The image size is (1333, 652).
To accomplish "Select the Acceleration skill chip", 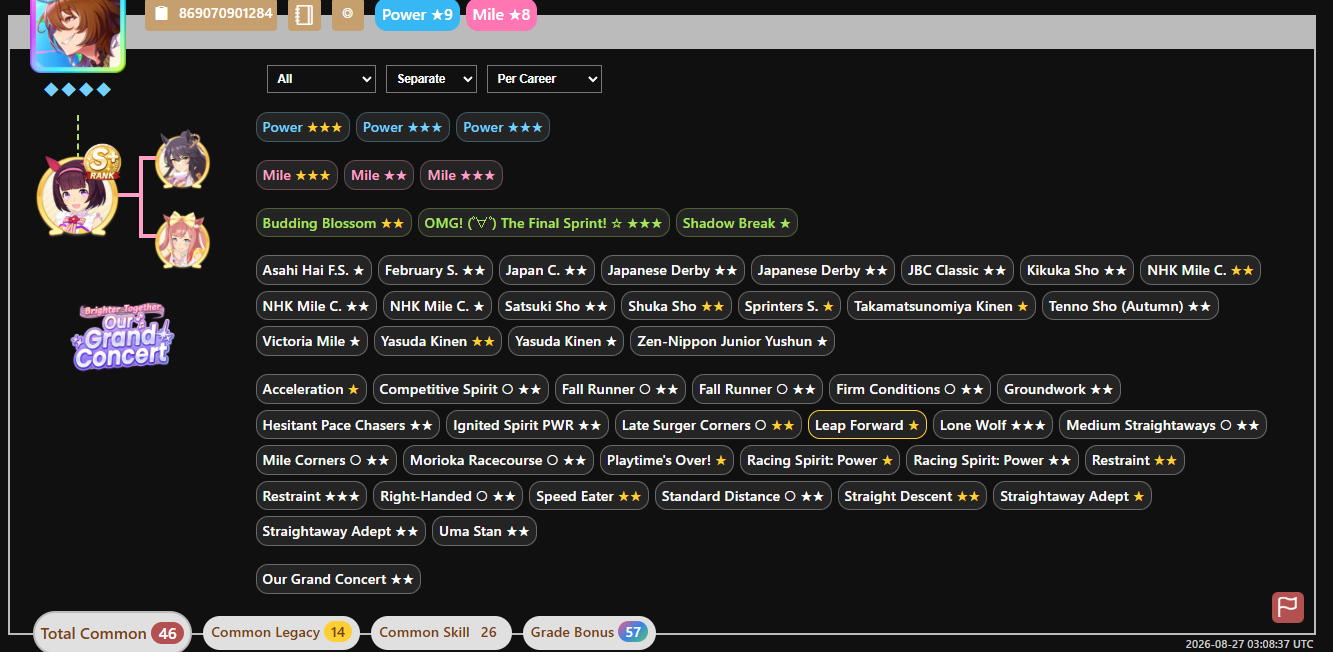I will pos(311,389).
